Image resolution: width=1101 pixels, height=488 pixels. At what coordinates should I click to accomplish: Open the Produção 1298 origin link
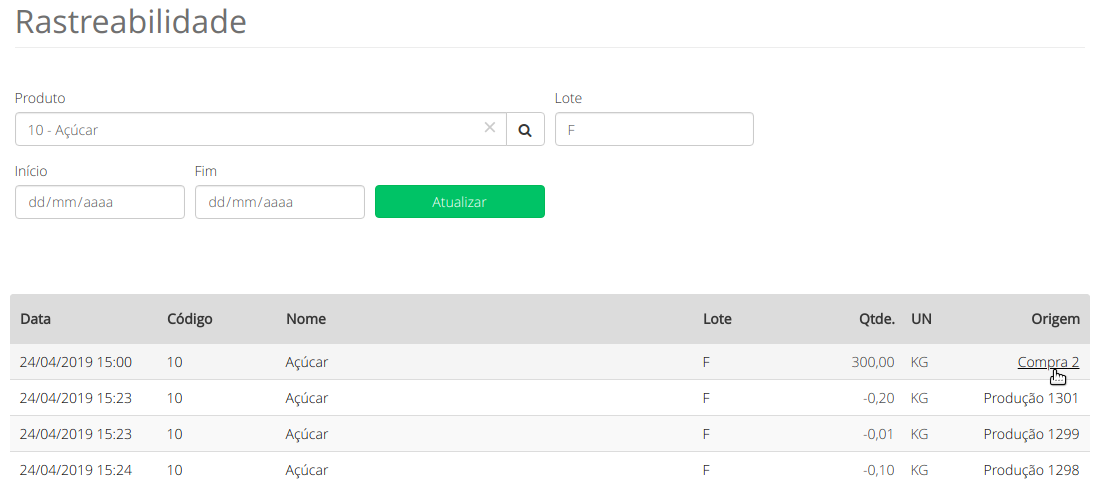coord(1031,470)
